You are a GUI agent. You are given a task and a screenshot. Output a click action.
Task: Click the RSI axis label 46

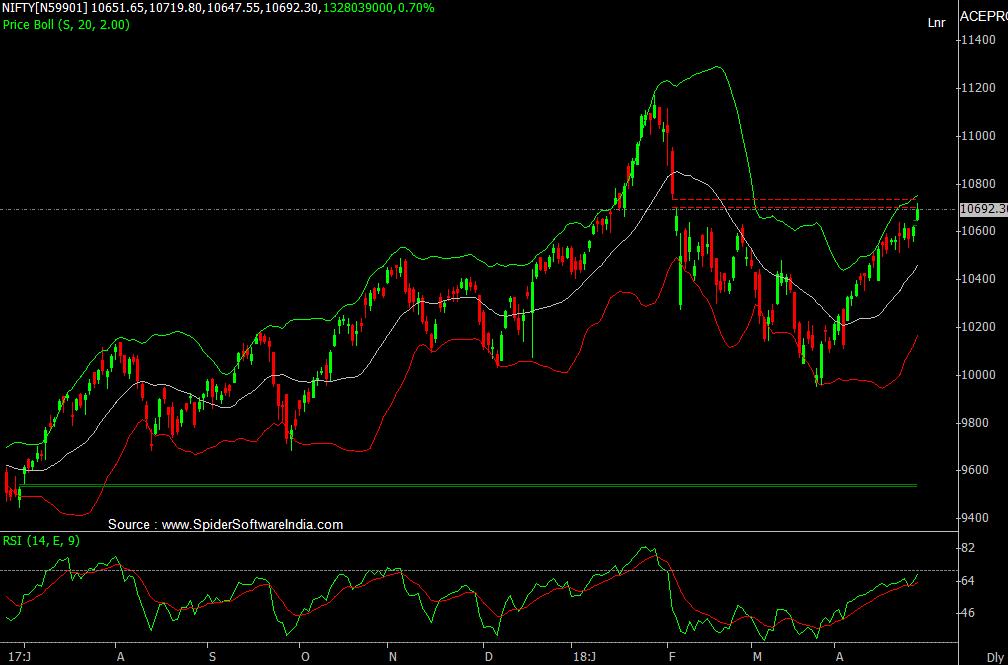[x=968, y=613]
